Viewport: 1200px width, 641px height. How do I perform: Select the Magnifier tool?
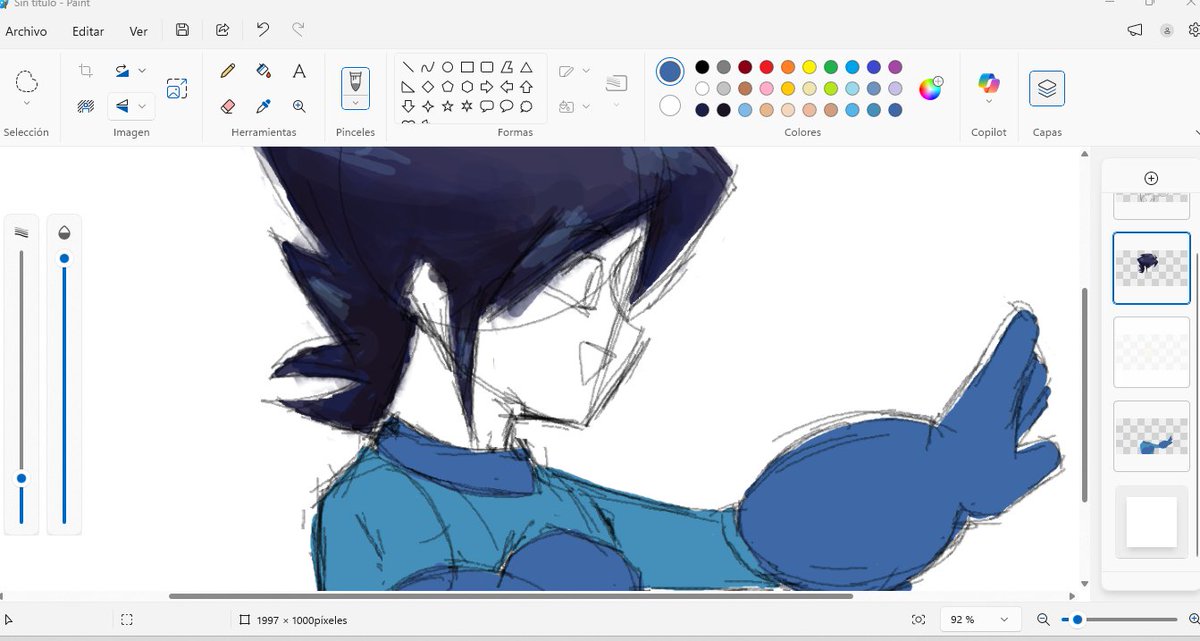[299, 105]
